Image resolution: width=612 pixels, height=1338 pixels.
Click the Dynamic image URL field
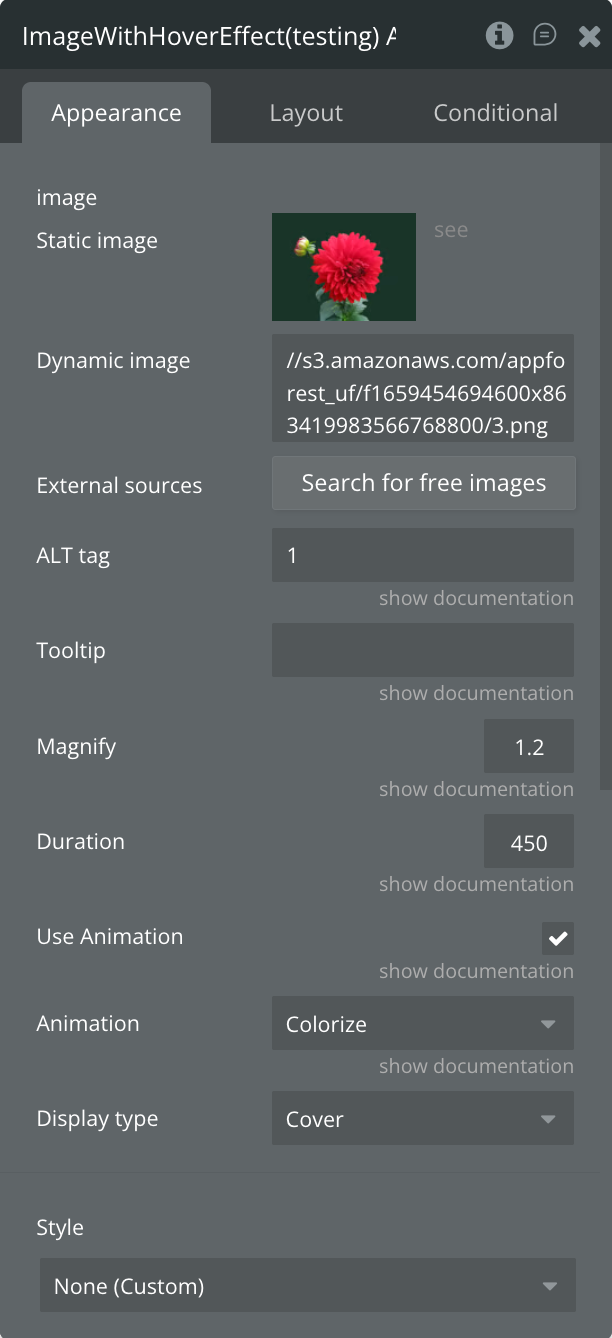coord(423,388)
